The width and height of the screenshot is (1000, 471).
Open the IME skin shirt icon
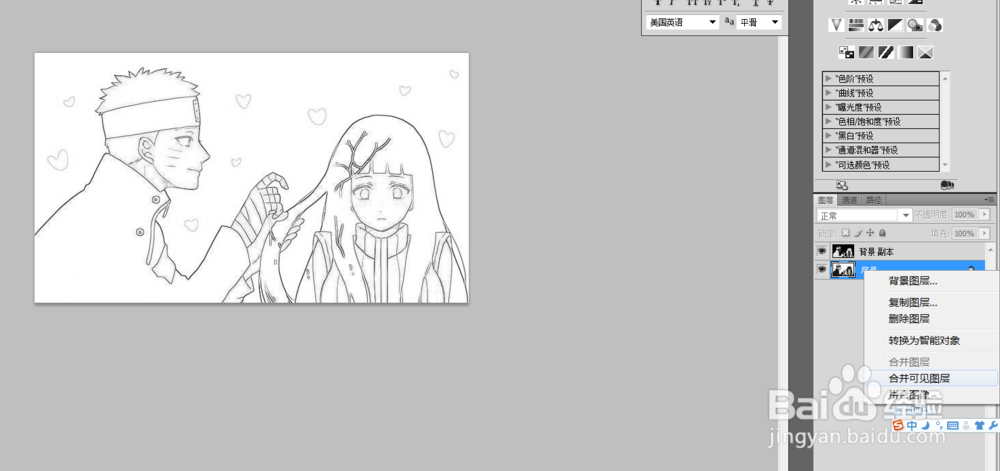click(x=980, y=425)
